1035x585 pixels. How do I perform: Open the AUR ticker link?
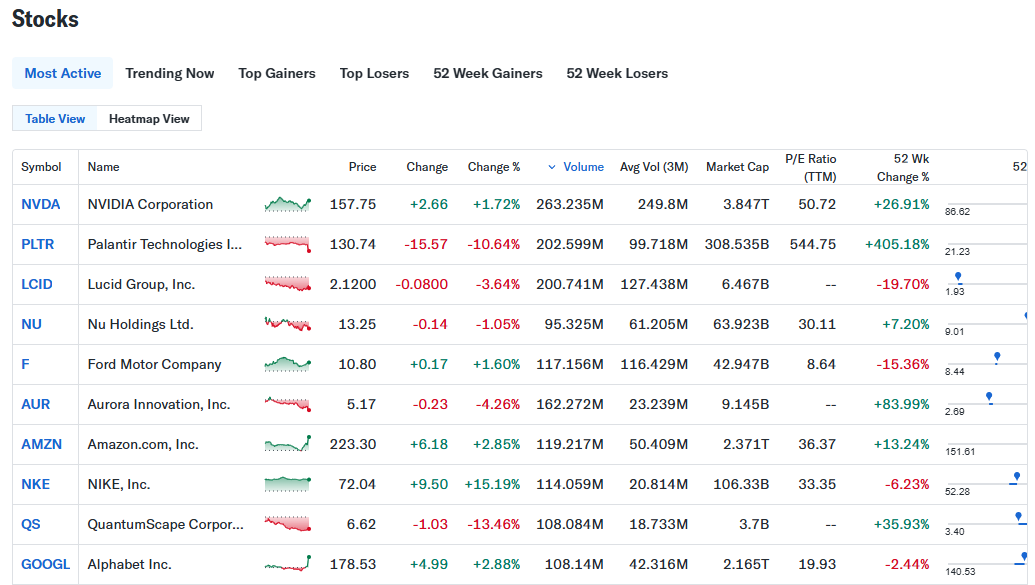pos(36,404)
